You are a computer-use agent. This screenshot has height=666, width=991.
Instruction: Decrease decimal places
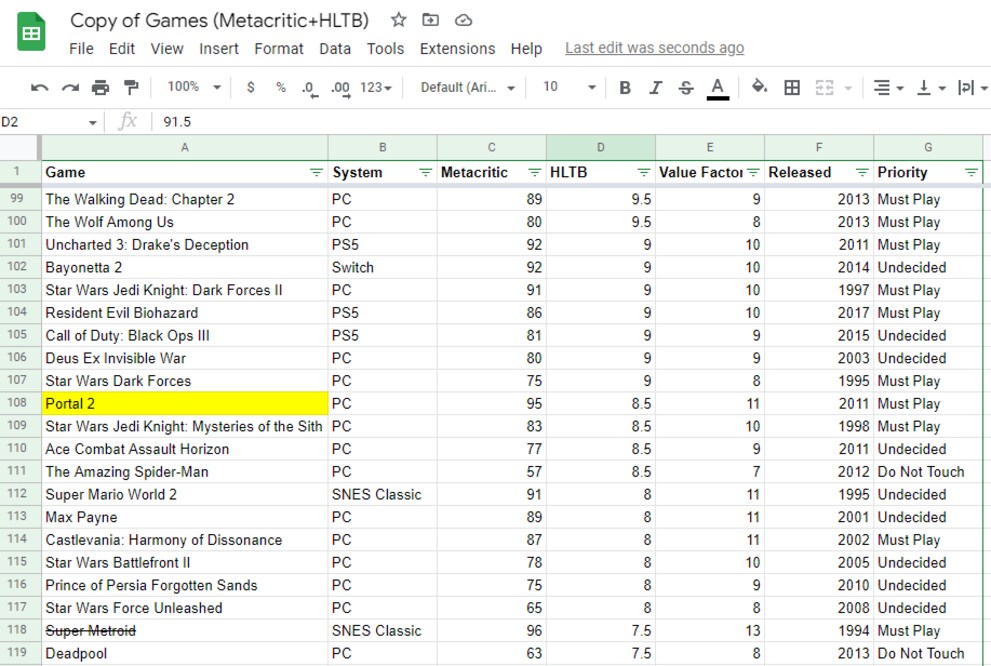click(x=309, y=88)
